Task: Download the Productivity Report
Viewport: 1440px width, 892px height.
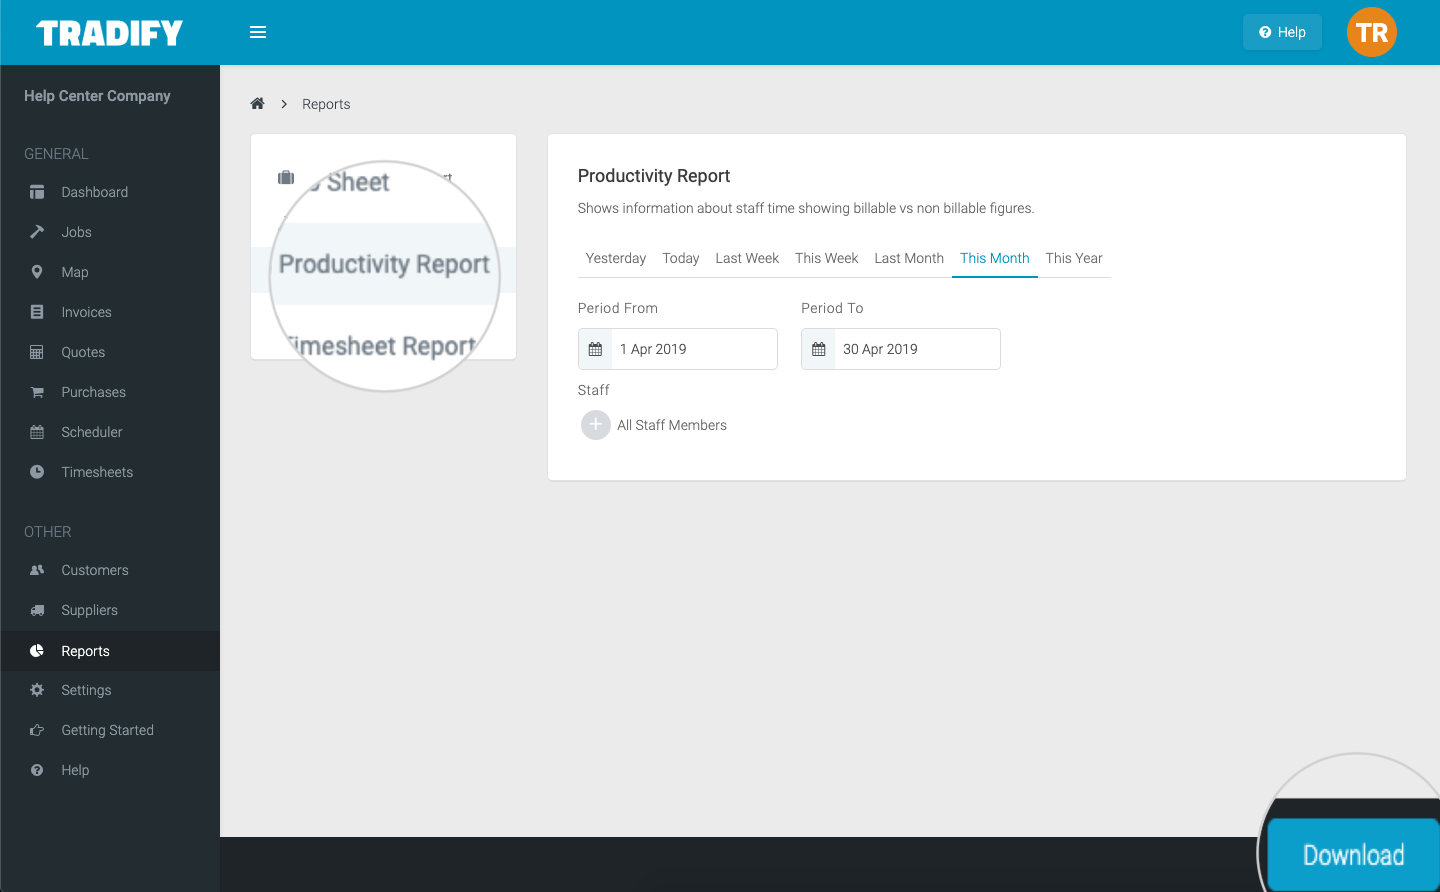Action: [x=1353, y=855]
